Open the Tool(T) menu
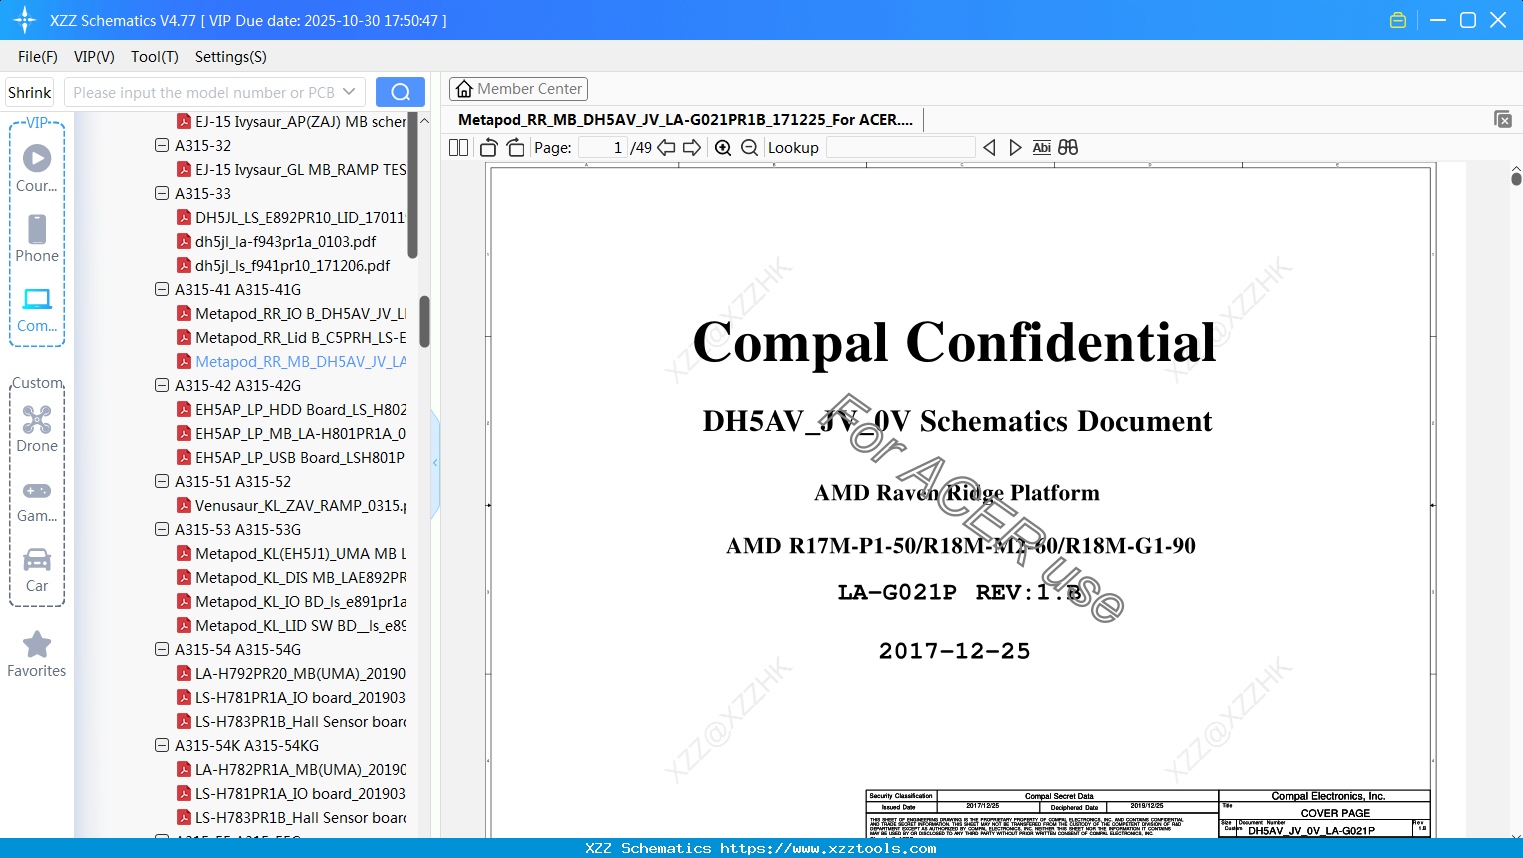This screenshot has width=1523, height=858. click(155, 57)
